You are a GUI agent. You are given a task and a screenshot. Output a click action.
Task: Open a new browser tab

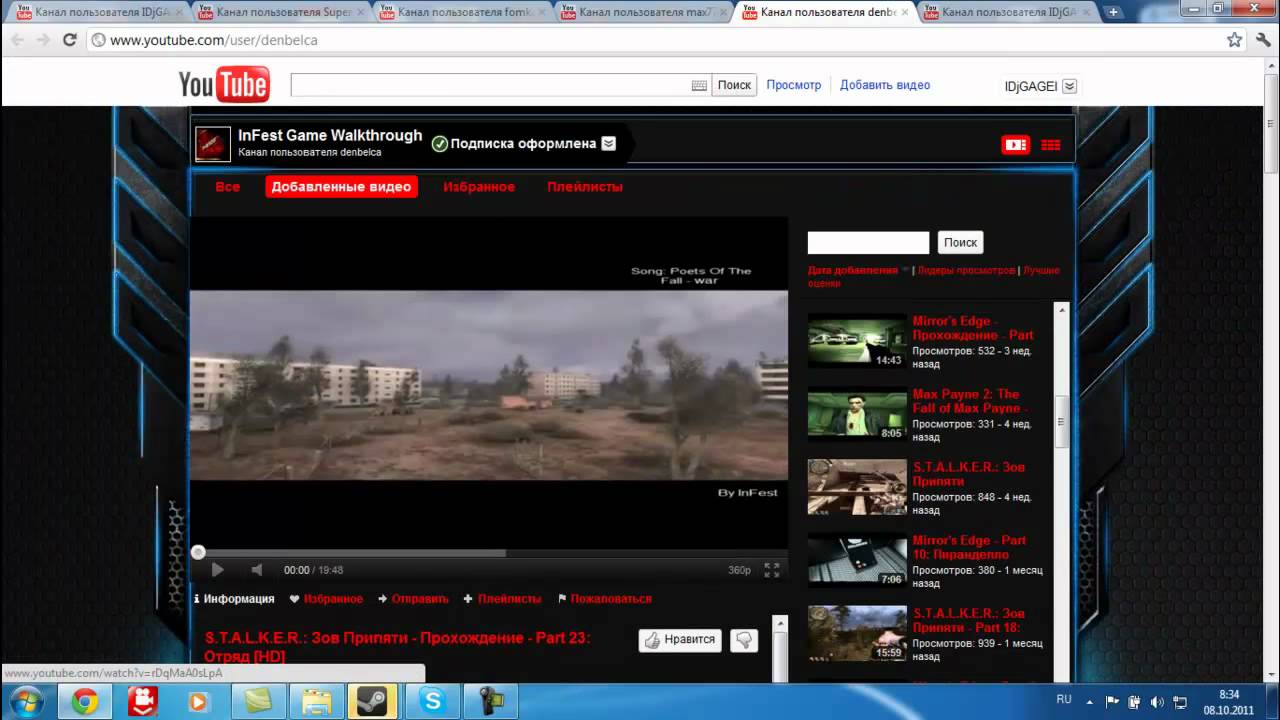click(1113, 12)
